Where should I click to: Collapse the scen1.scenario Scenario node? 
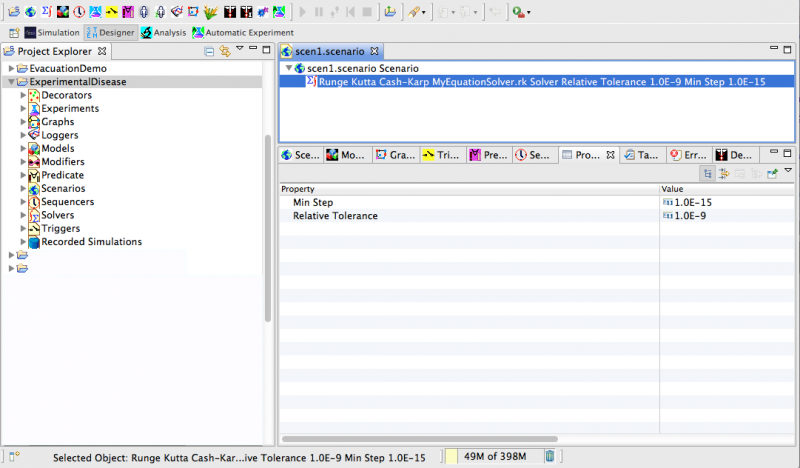coord(289,68)
